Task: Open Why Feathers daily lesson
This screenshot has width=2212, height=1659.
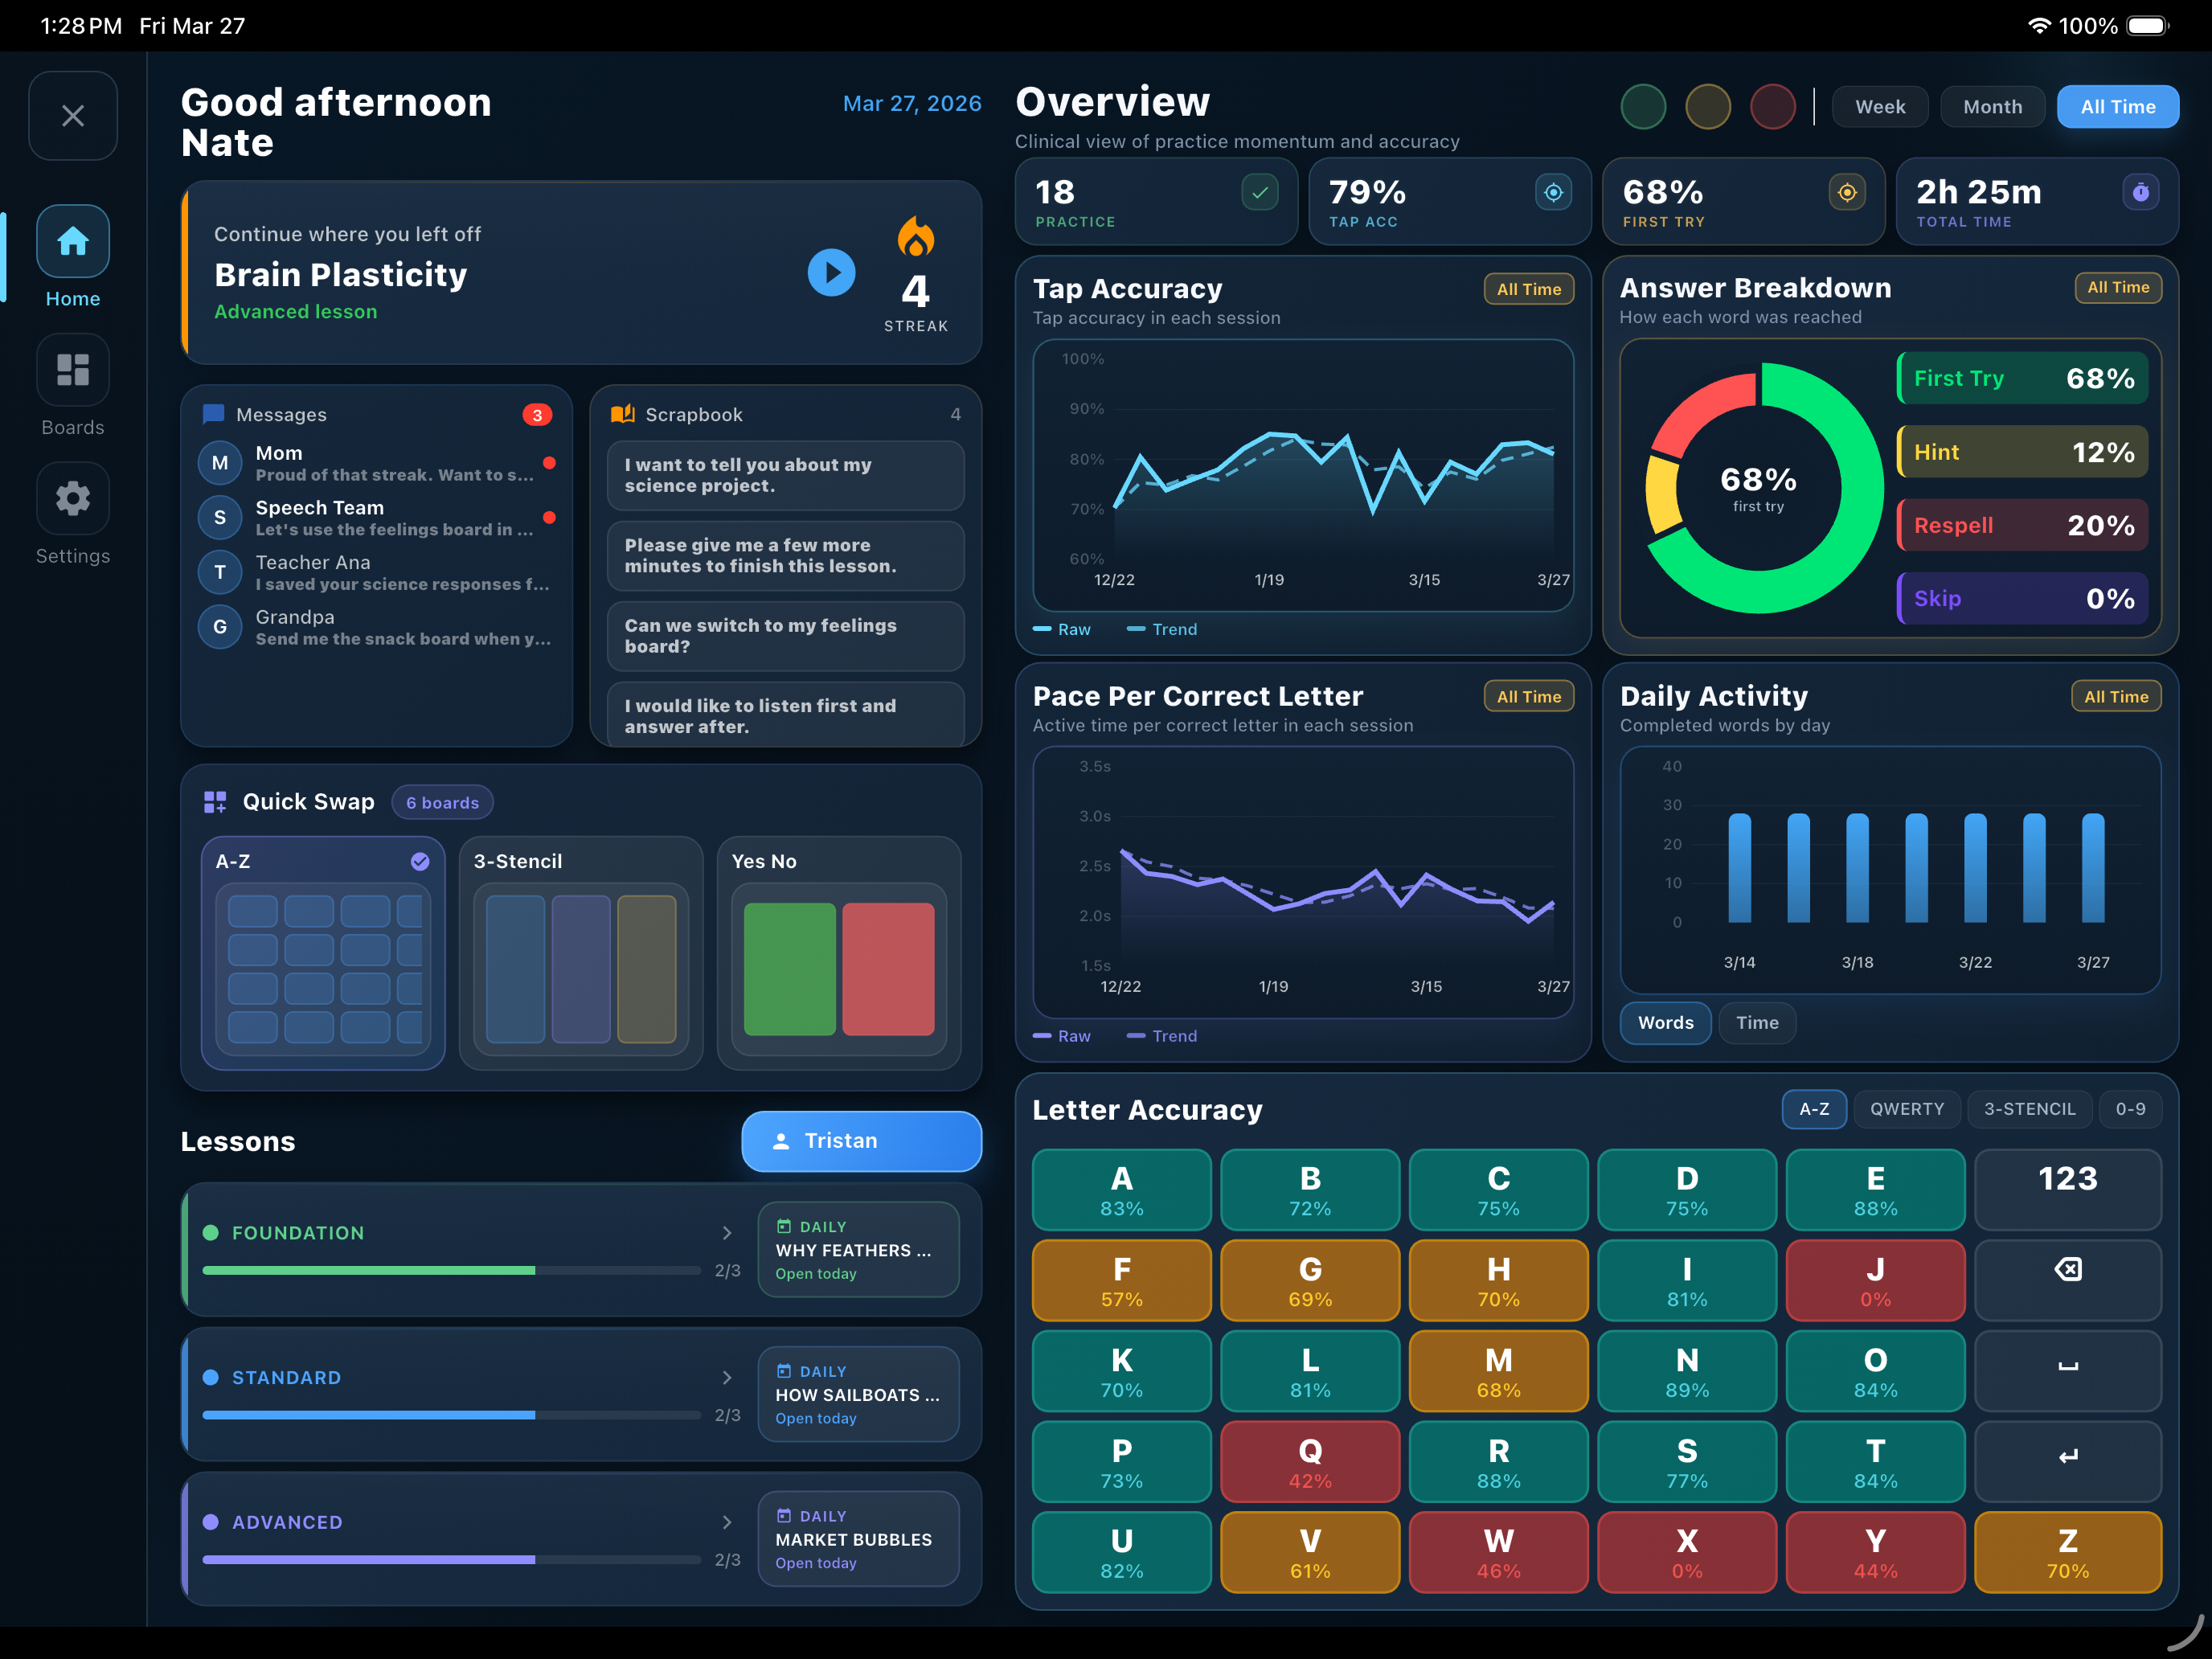Action: click(x=859, y=1250)
